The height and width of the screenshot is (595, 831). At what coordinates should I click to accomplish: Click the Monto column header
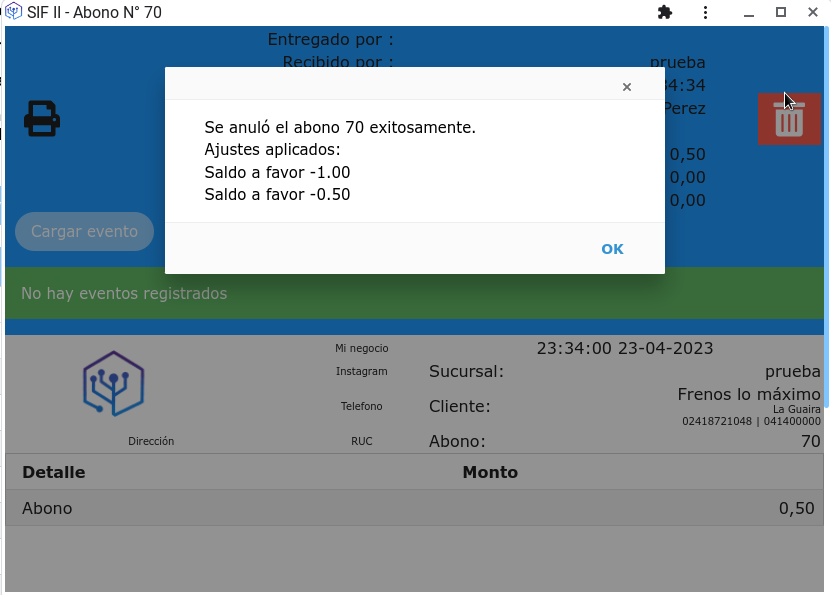coord(490,472)
